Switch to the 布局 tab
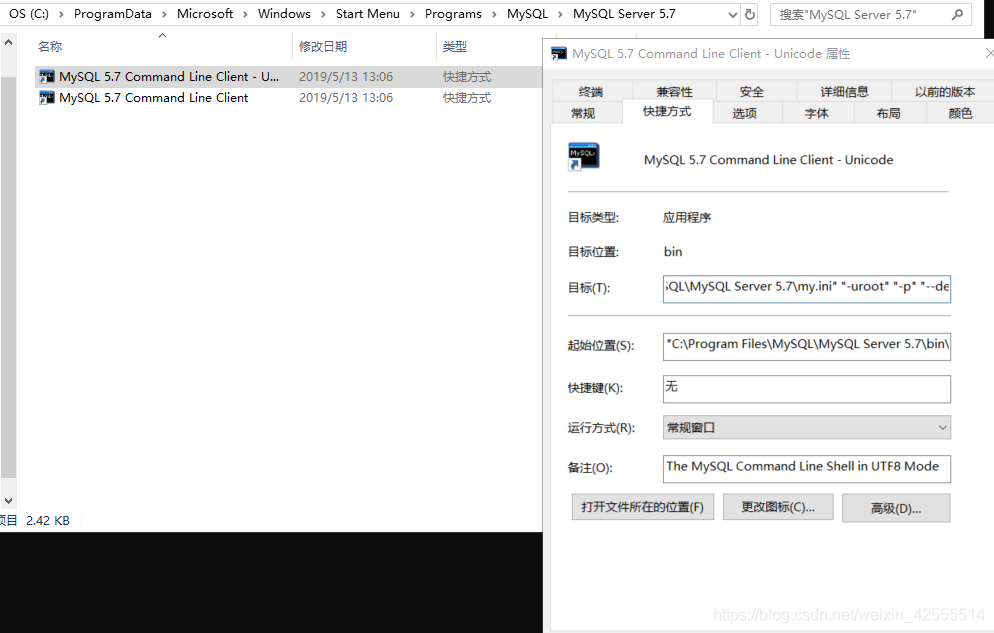 [x=889, y=113]
